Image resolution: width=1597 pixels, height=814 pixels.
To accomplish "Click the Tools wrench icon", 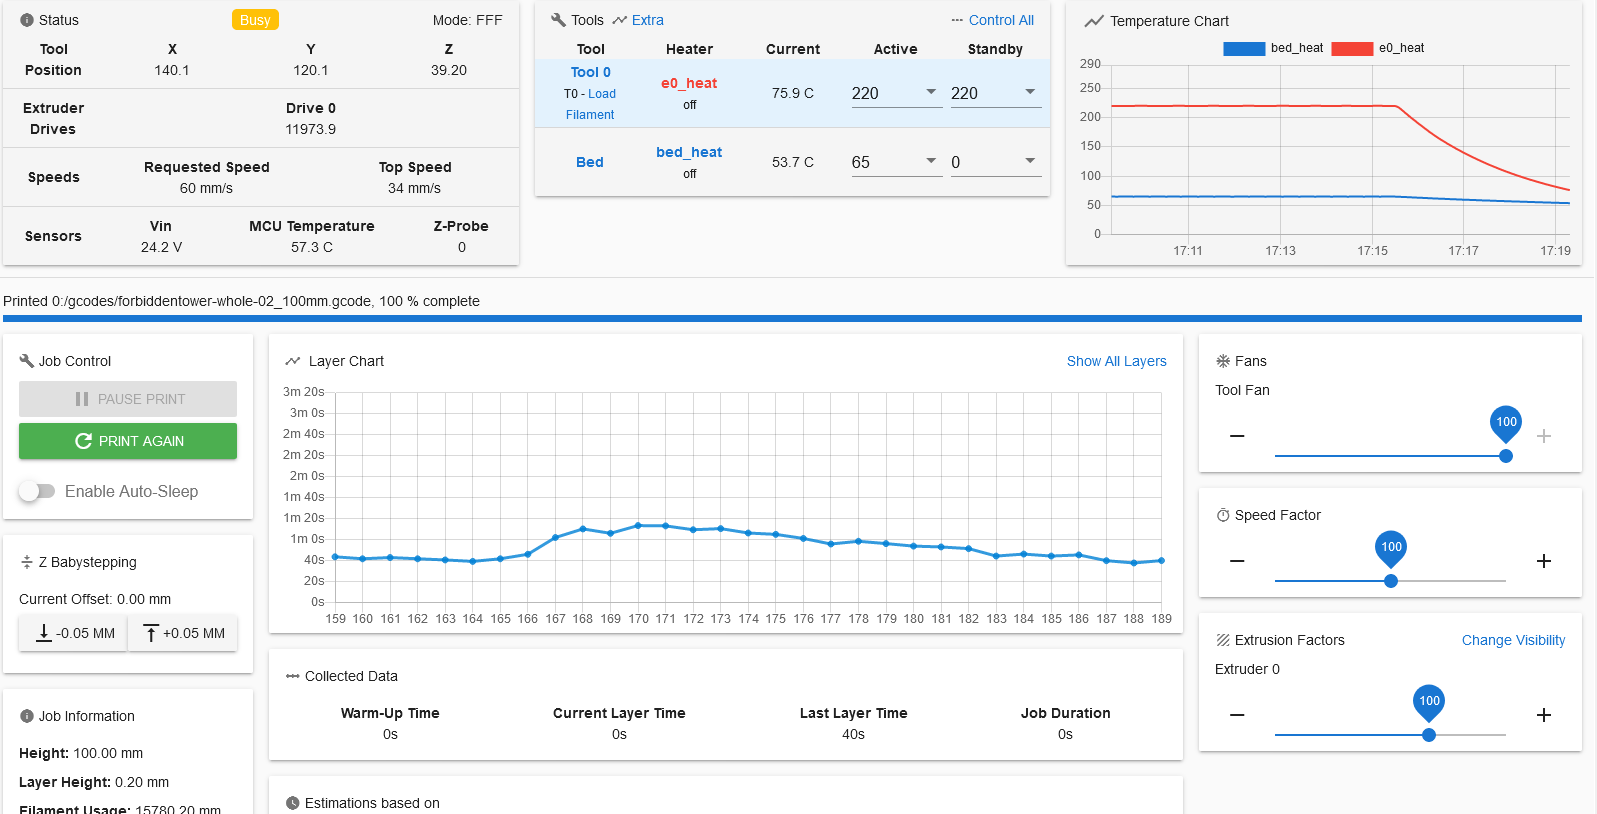I will (x=558, y=20).
